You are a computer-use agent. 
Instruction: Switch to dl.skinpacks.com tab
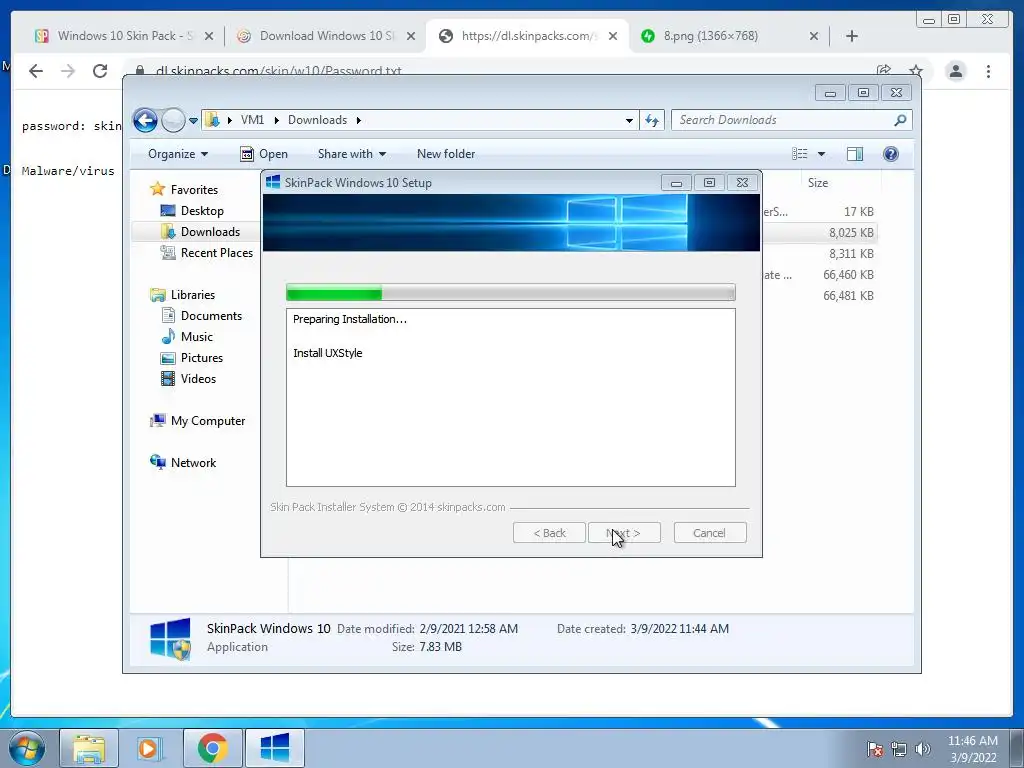(x=528, y=36)
